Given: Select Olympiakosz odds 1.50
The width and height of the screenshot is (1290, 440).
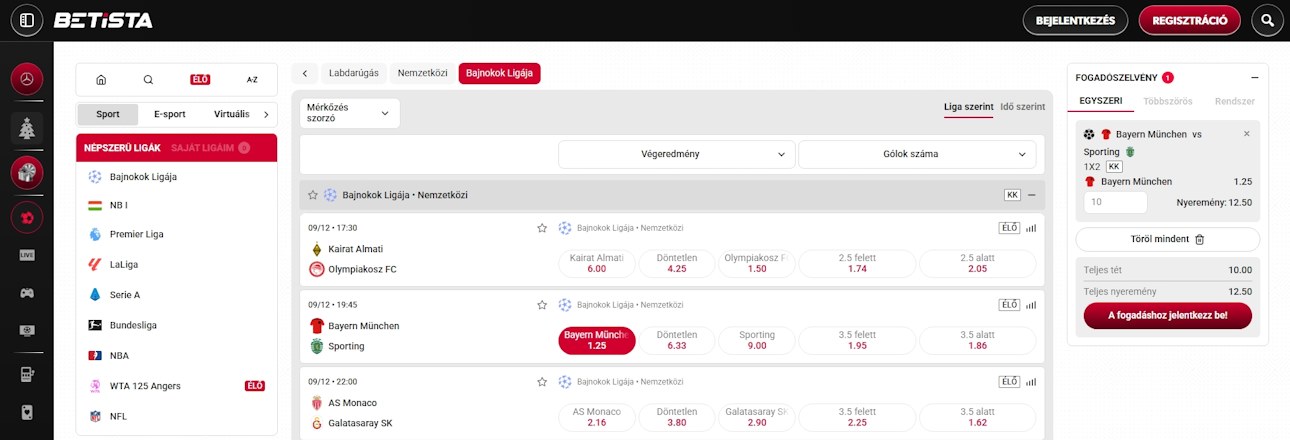Looking at the screenshot, I should 756,263.
